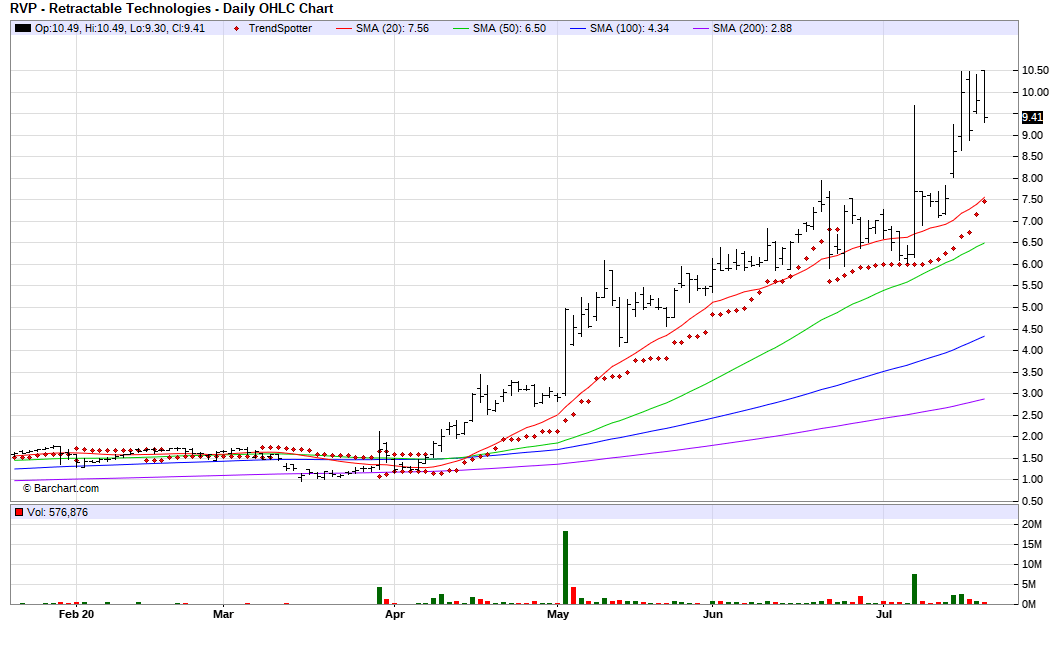Click the 20M volume axis label
This screenshot has height=645, width=1060.
click(1032, 524)
